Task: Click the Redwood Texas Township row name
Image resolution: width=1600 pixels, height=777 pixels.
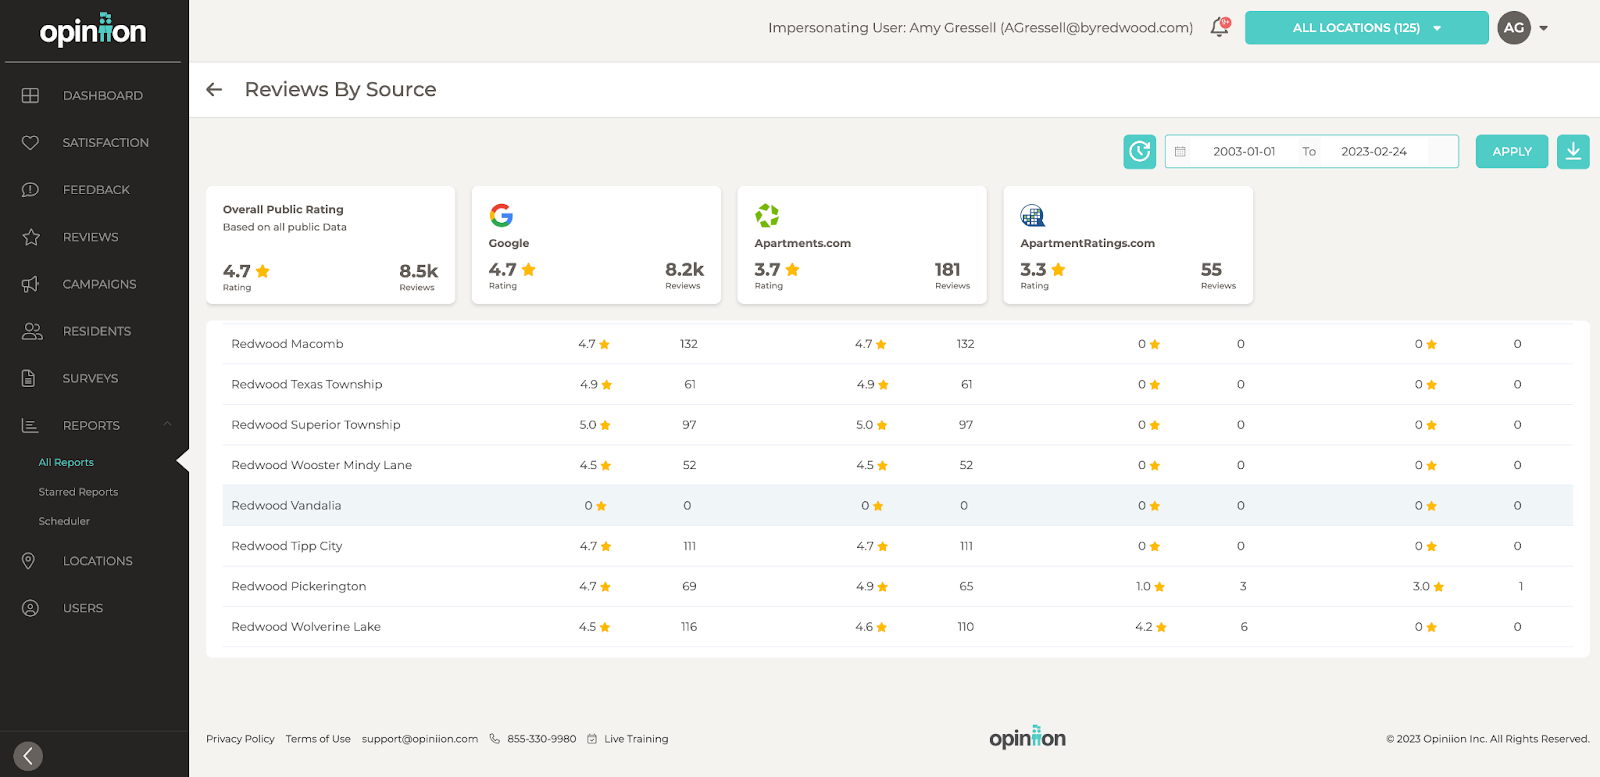Action: [307, 385]
